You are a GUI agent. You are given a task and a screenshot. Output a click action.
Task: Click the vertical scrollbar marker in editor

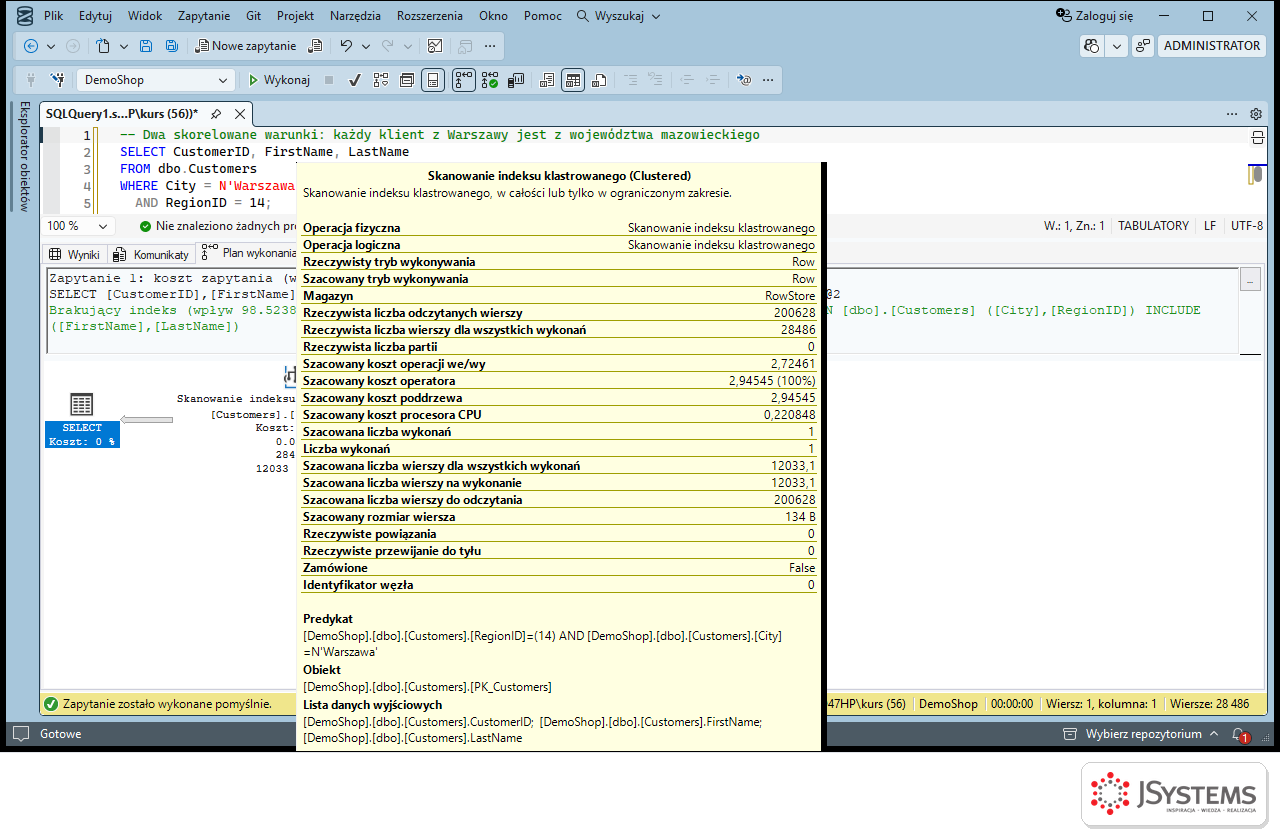tap(1256, 175)
